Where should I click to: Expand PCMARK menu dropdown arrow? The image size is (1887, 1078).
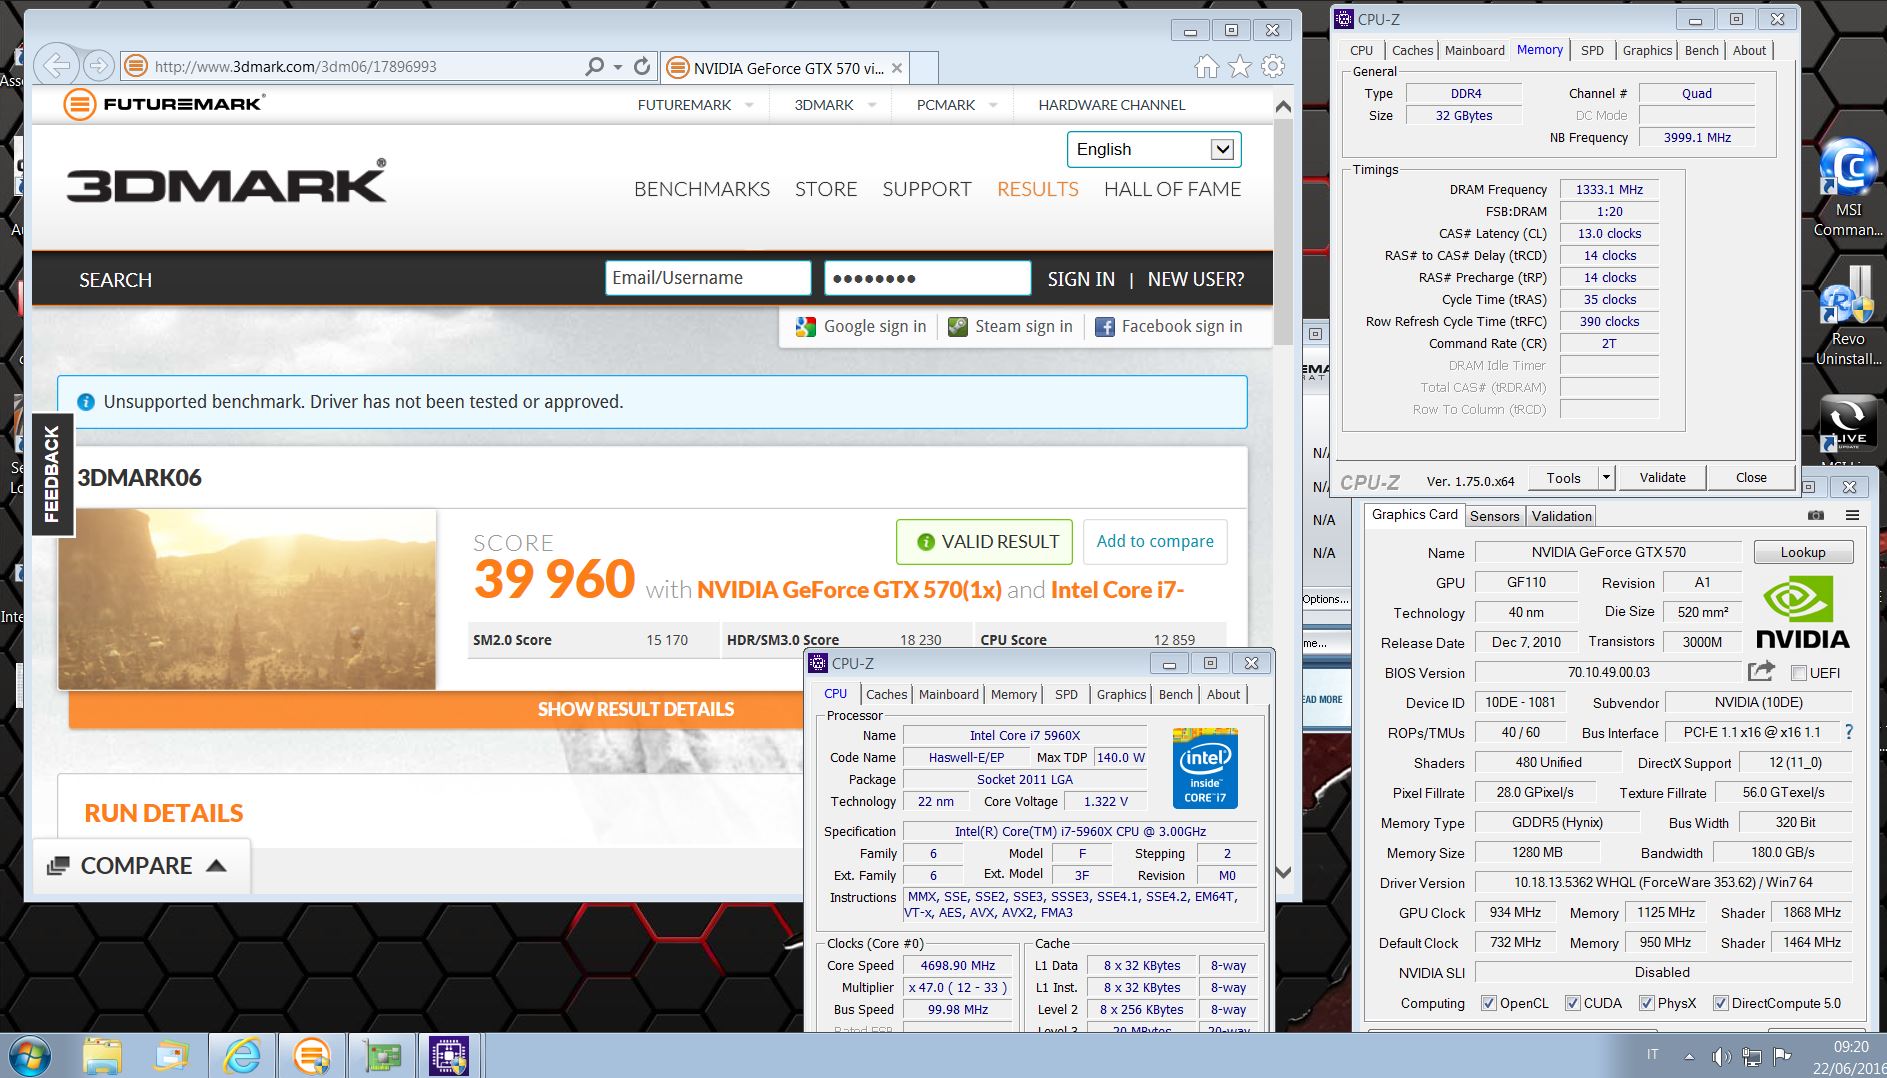(993, 105)
